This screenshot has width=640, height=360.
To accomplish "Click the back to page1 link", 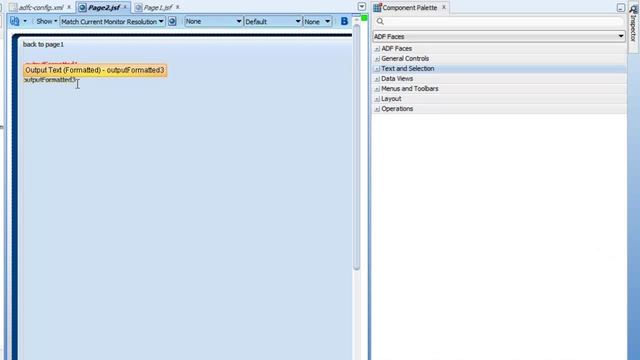I will pos(43,44).
